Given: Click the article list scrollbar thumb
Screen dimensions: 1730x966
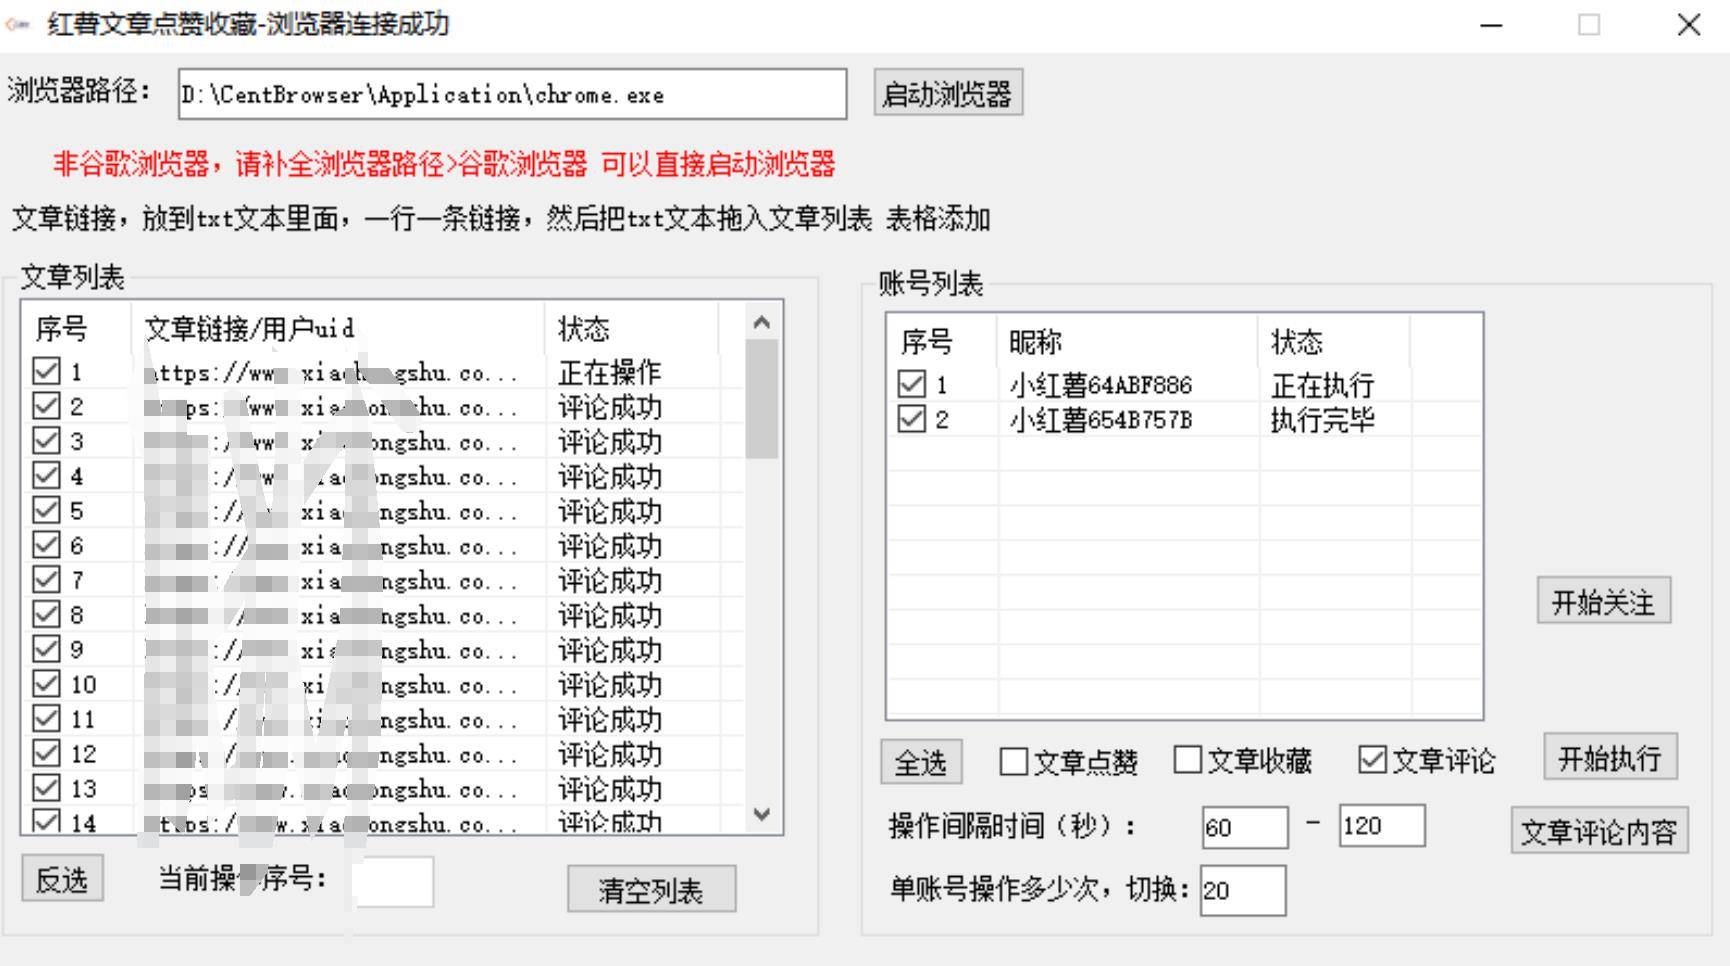Looking at the screenshot, I should coord(762,399).
